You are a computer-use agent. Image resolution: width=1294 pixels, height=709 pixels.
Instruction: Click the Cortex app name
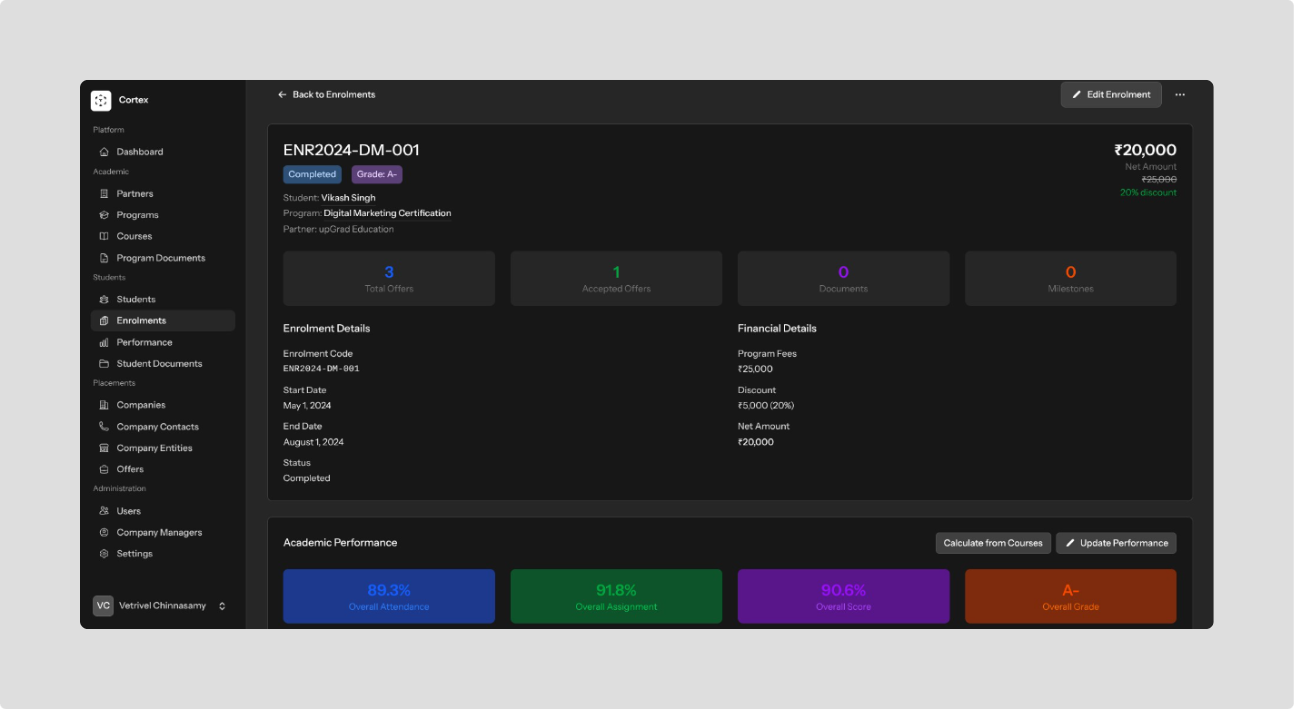(x=133, y=100)
